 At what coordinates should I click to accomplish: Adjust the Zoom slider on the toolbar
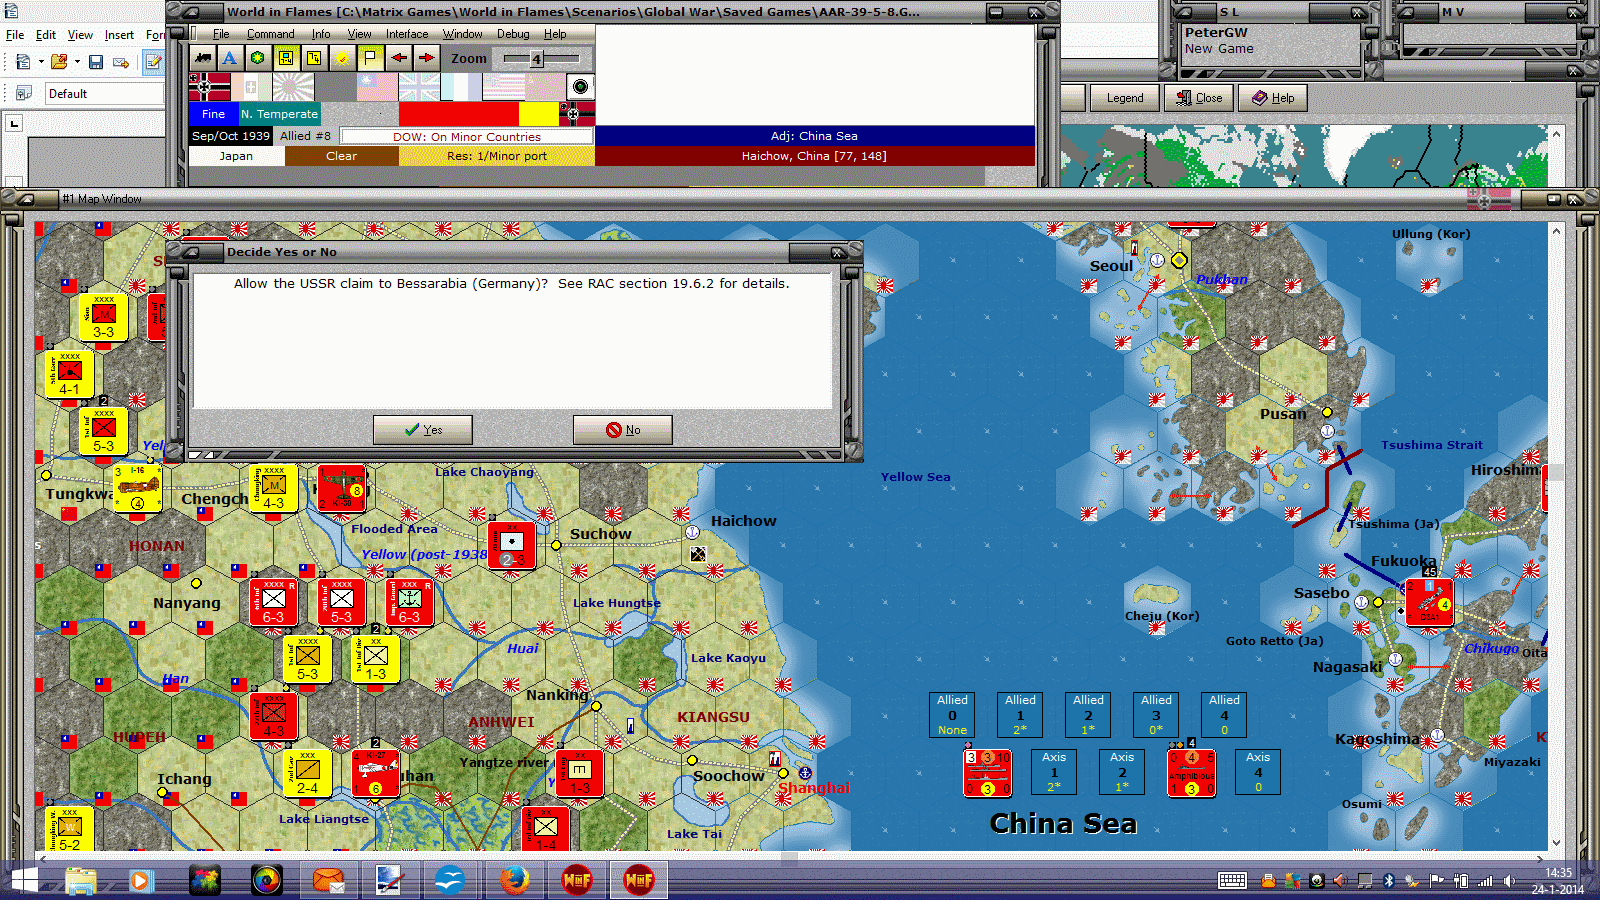click(536, 58)
